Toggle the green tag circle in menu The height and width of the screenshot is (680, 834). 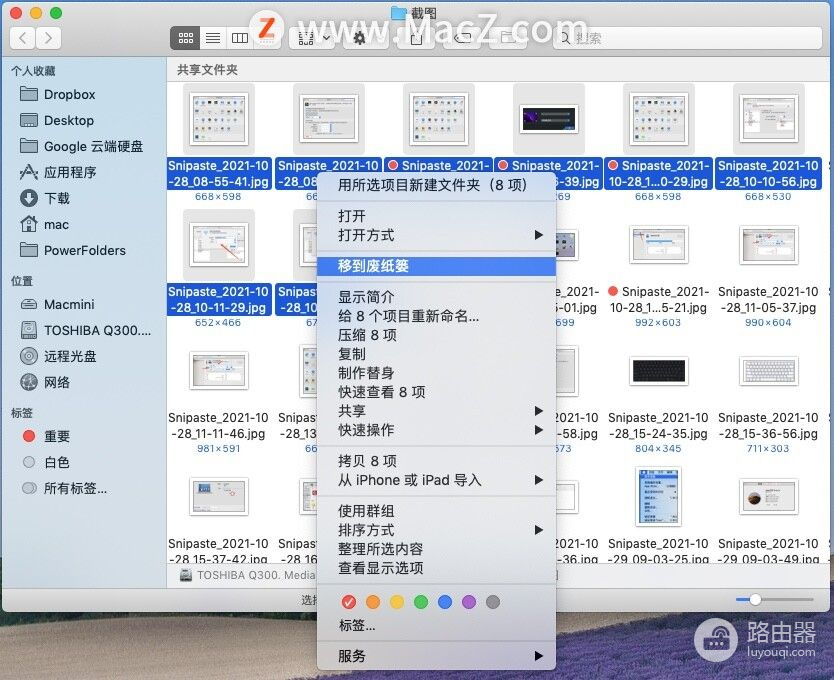point(421,602)
